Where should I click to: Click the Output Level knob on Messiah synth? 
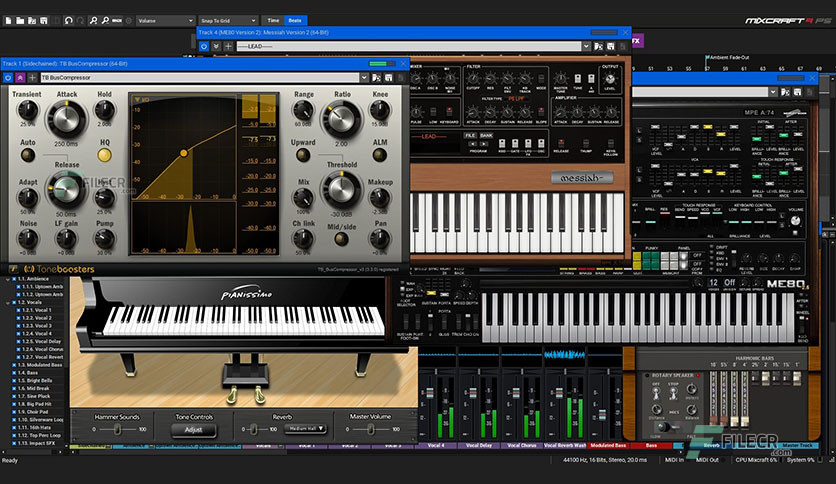pyautogui.click(x=609, y=79)
